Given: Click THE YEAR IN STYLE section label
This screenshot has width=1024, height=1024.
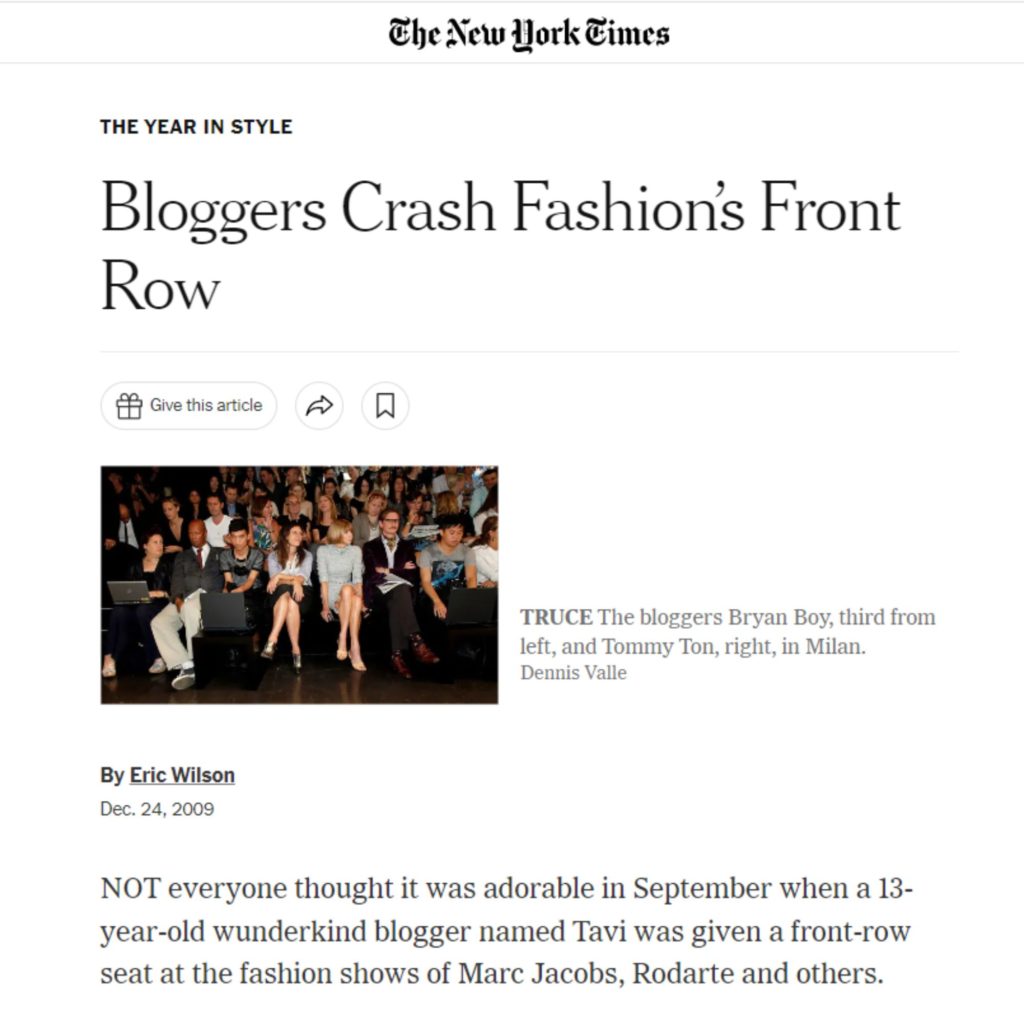Looking at the screenshot, I should coord(195,127).
